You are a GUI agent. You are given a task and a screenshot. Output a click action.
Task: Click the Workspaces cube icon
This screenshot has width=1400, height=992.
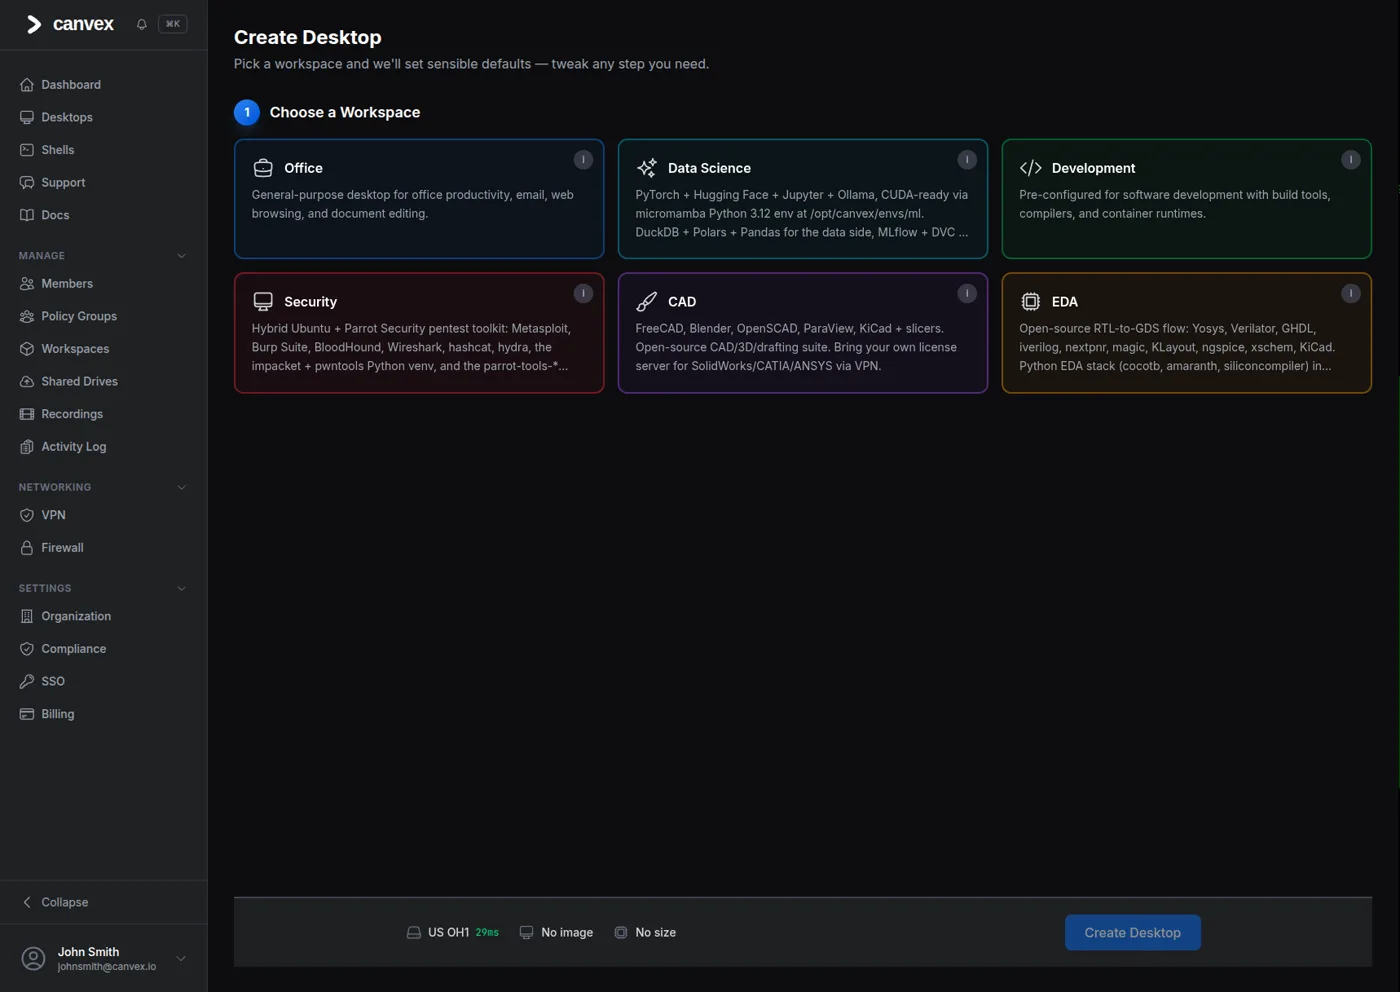27,349
